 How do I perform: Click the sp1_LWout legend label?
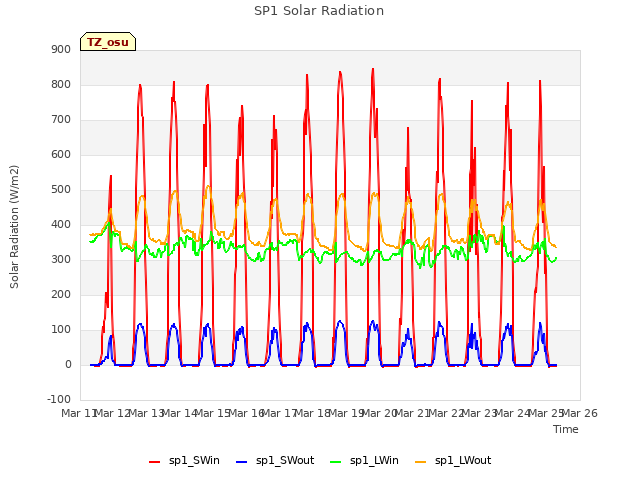coord(463,460)
